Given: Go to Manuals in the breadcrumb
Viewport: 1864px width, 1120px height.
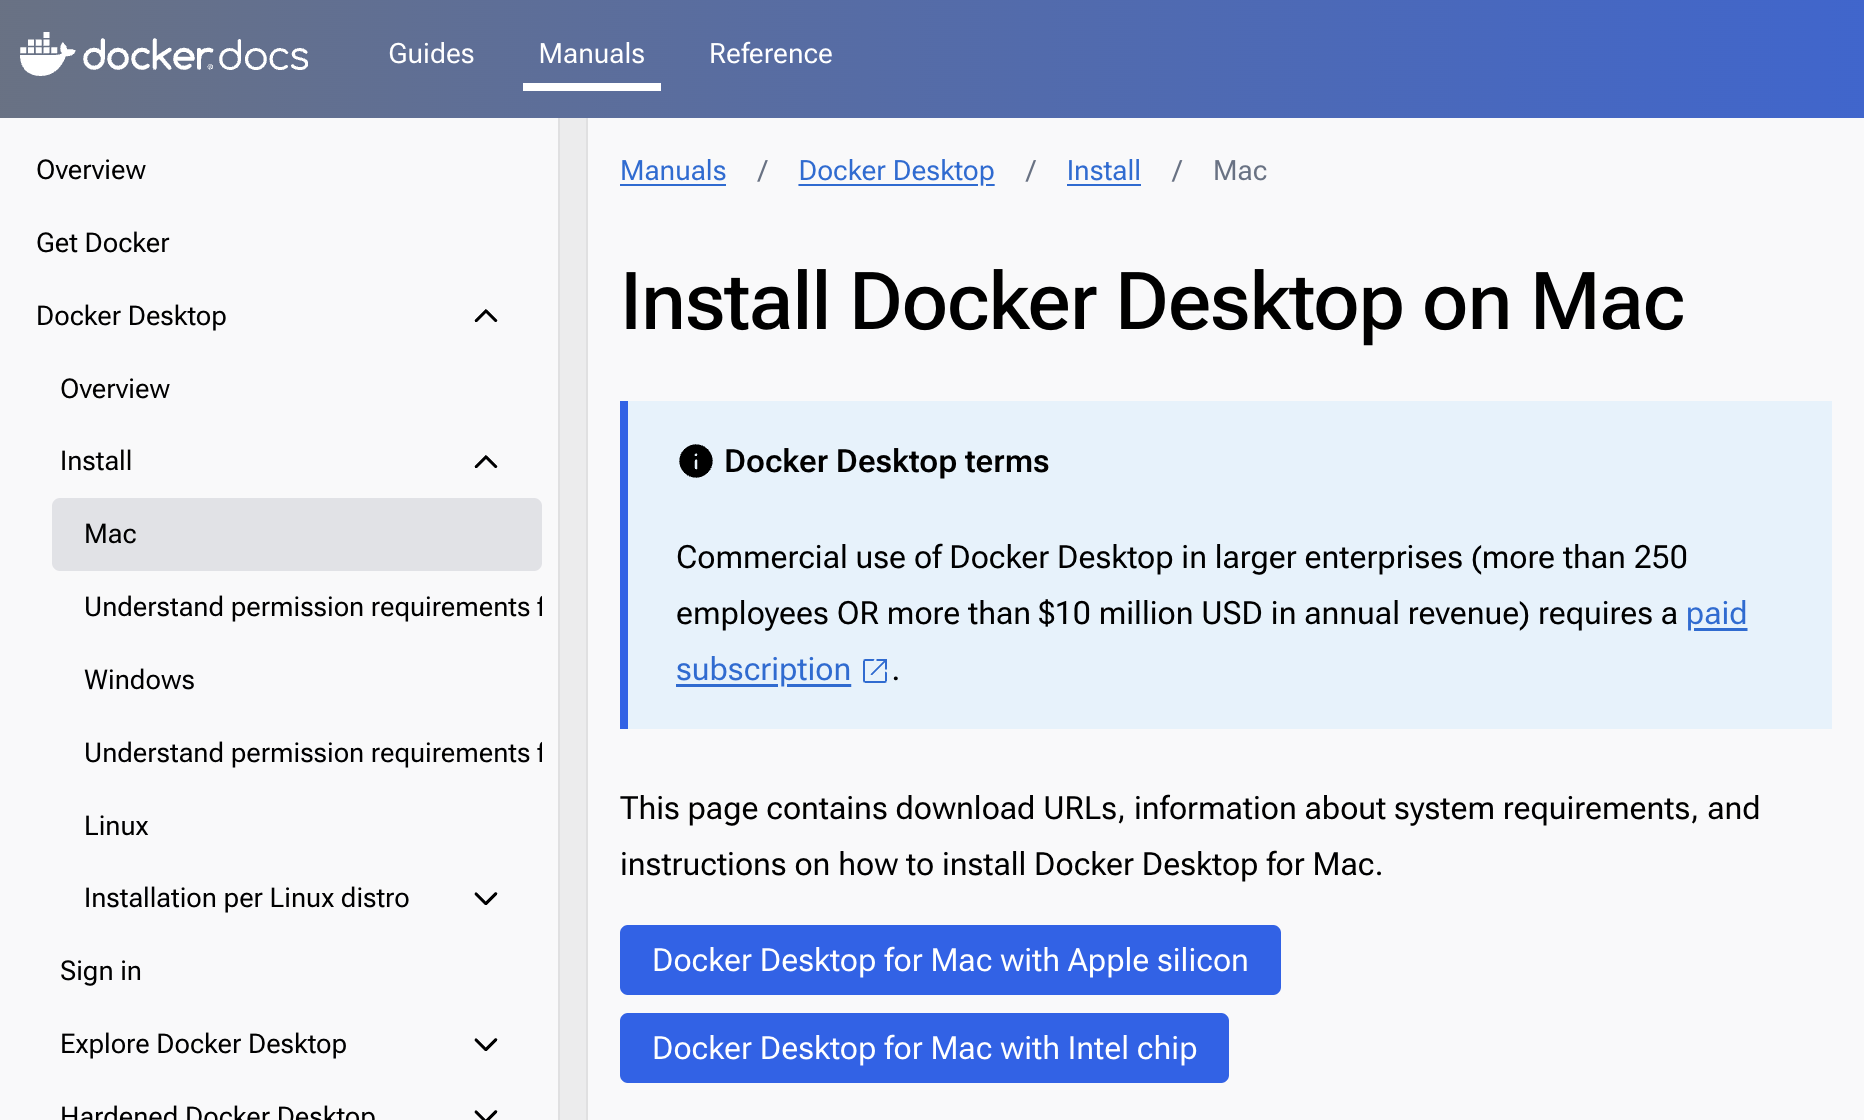Looking at the screenshot, I should point(673,171).
